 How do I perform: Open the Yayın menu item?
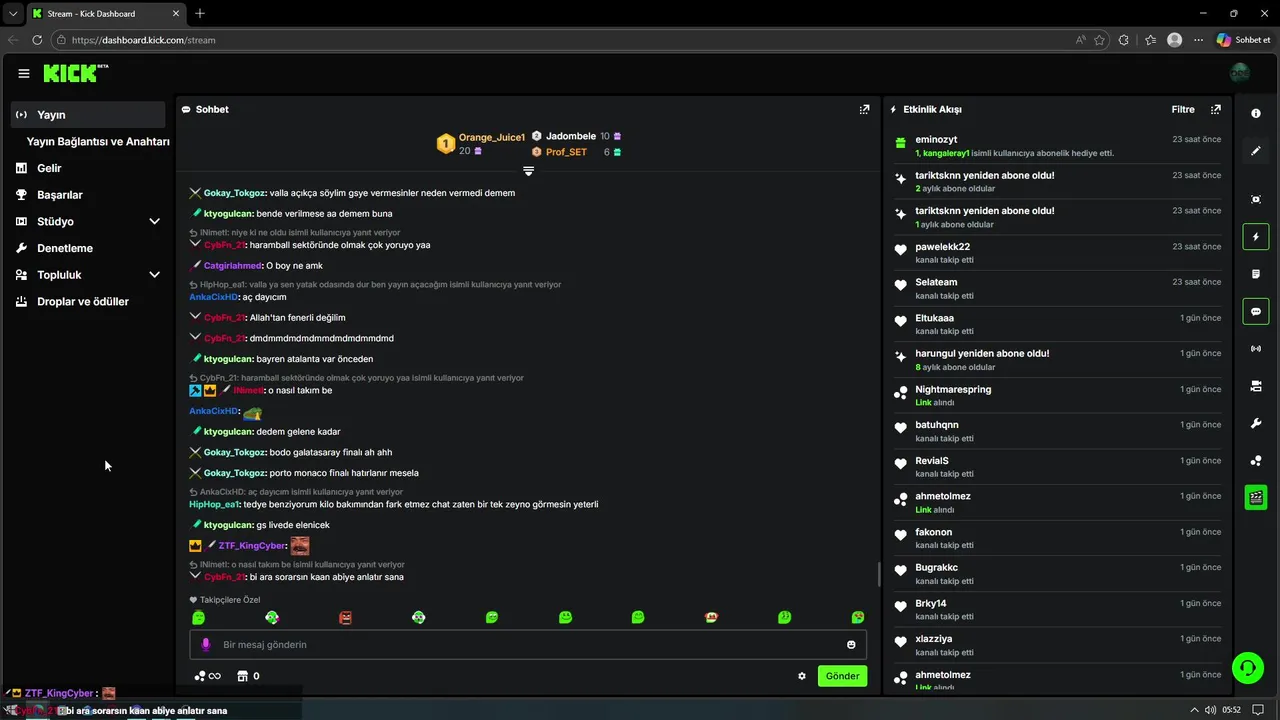click(x=88, y=115)
